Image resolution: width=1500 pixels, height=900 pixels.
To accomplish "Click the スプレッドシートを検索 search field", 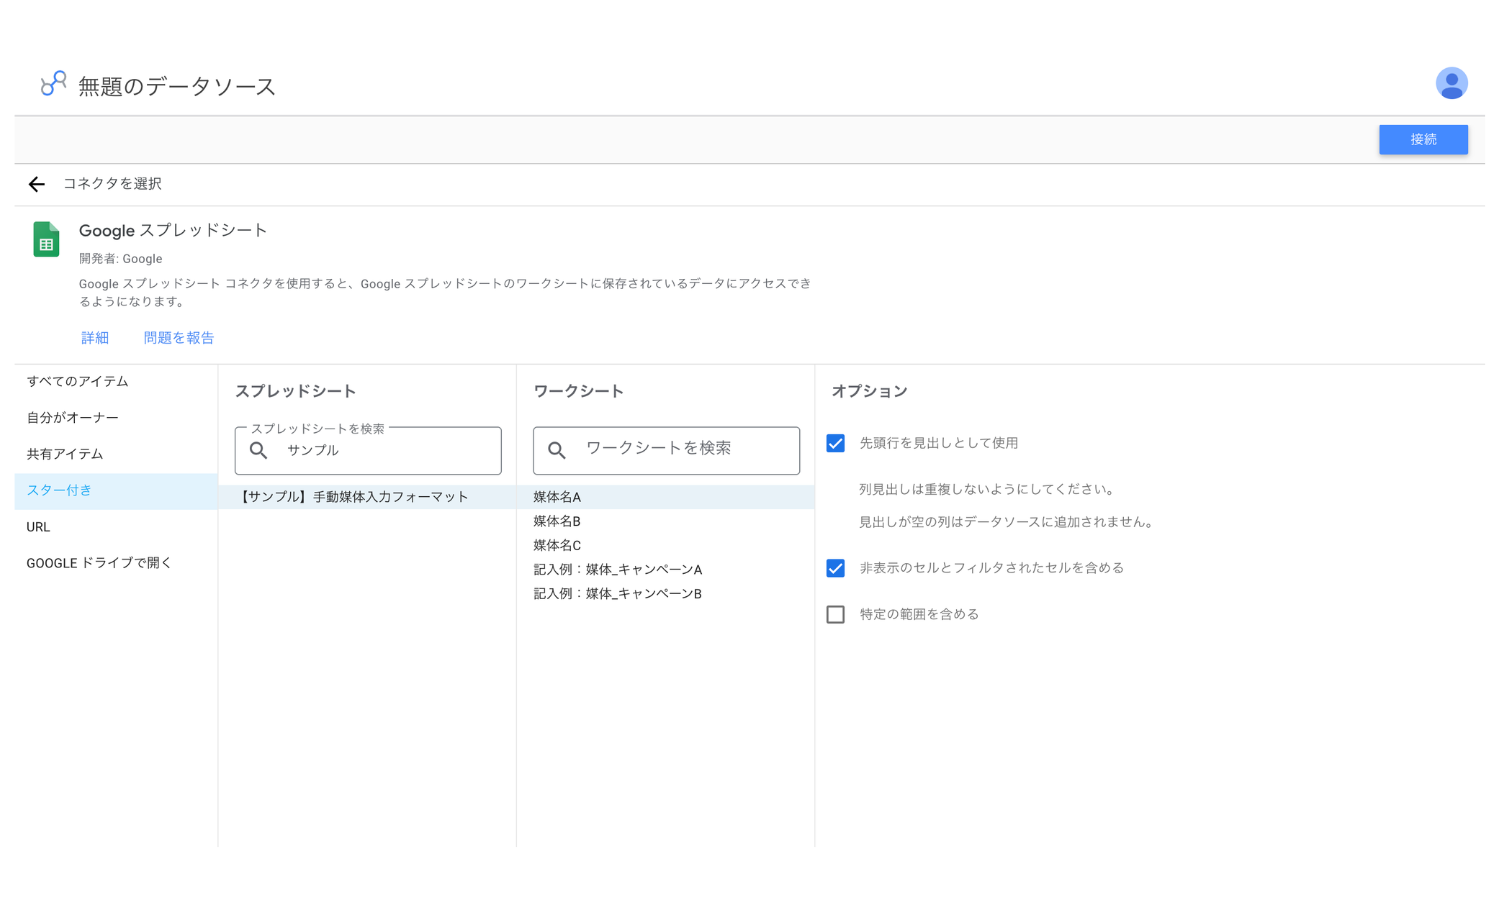I will [368, 451].
